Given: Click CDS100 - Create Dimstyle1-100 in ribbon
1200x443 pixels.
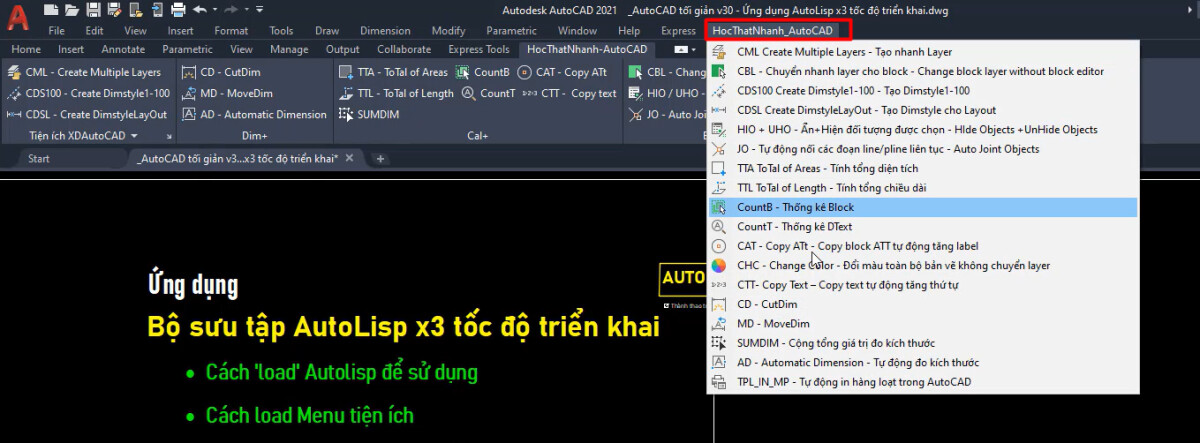Looking at the screenshot, I should [88, 93].
